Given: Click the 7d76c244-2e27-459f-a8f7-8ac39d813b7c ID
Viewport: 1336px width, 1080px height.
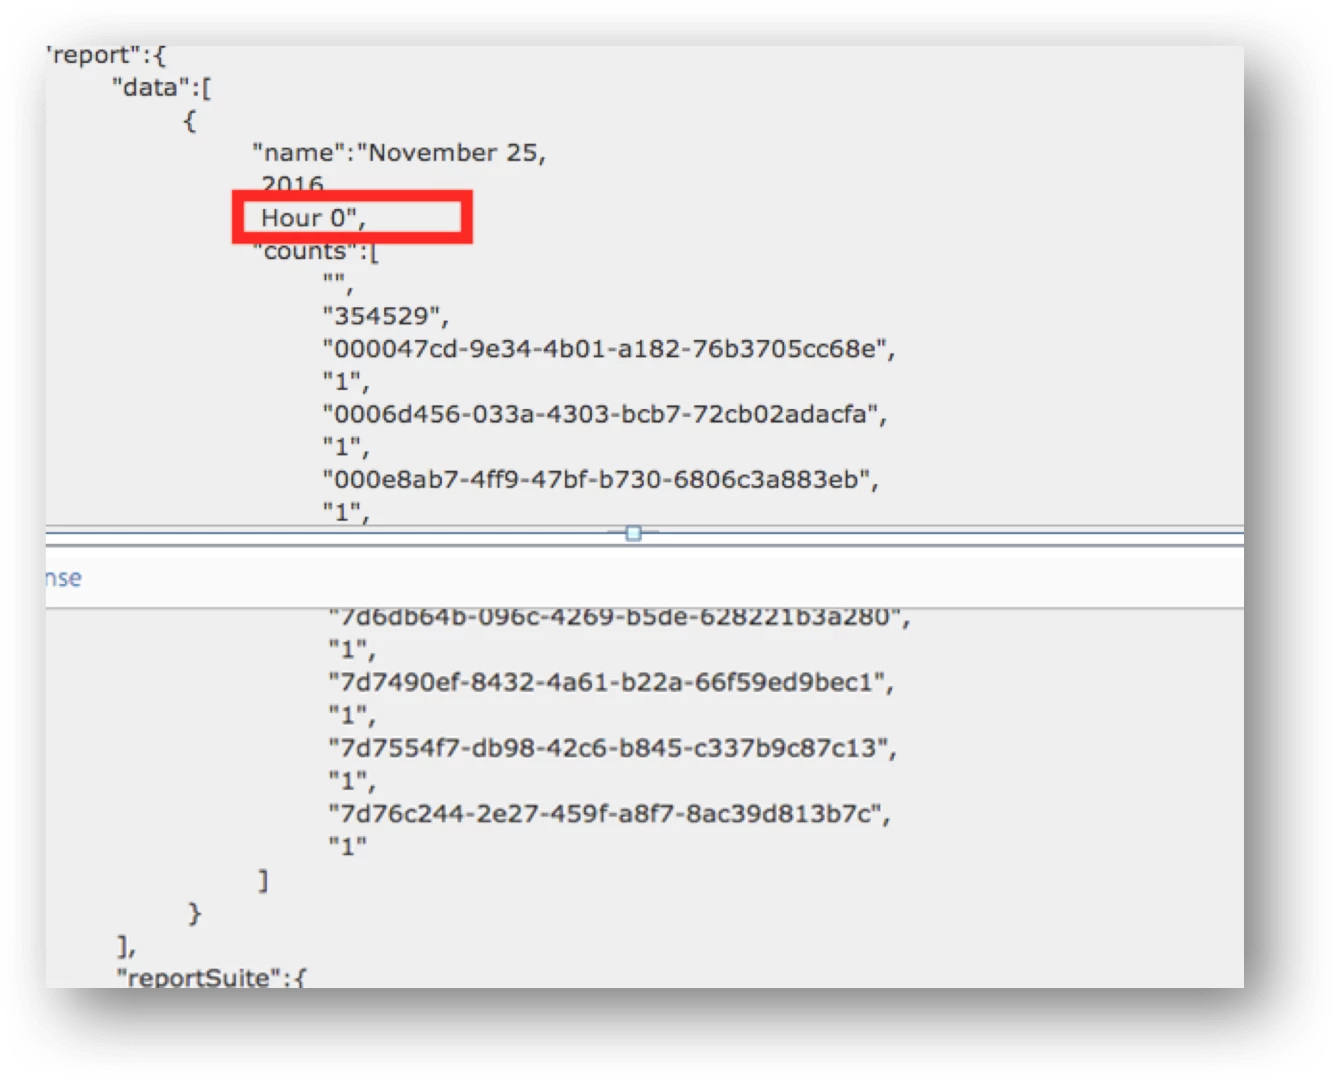Looking at the screenshot, I should [610, 814].
